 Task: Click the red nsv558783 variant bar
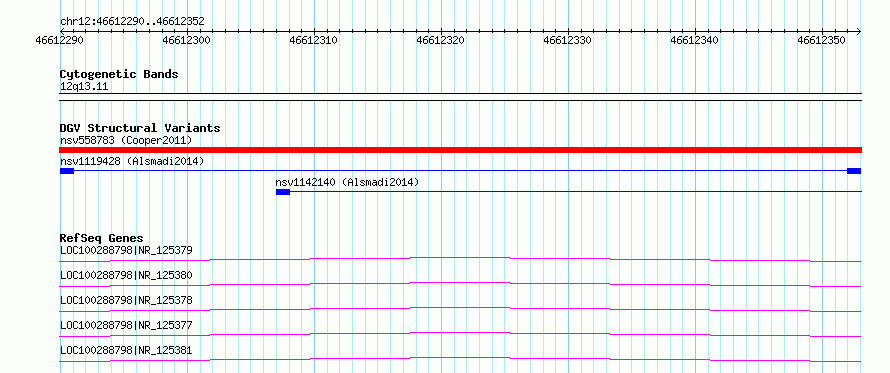point(460,150)
